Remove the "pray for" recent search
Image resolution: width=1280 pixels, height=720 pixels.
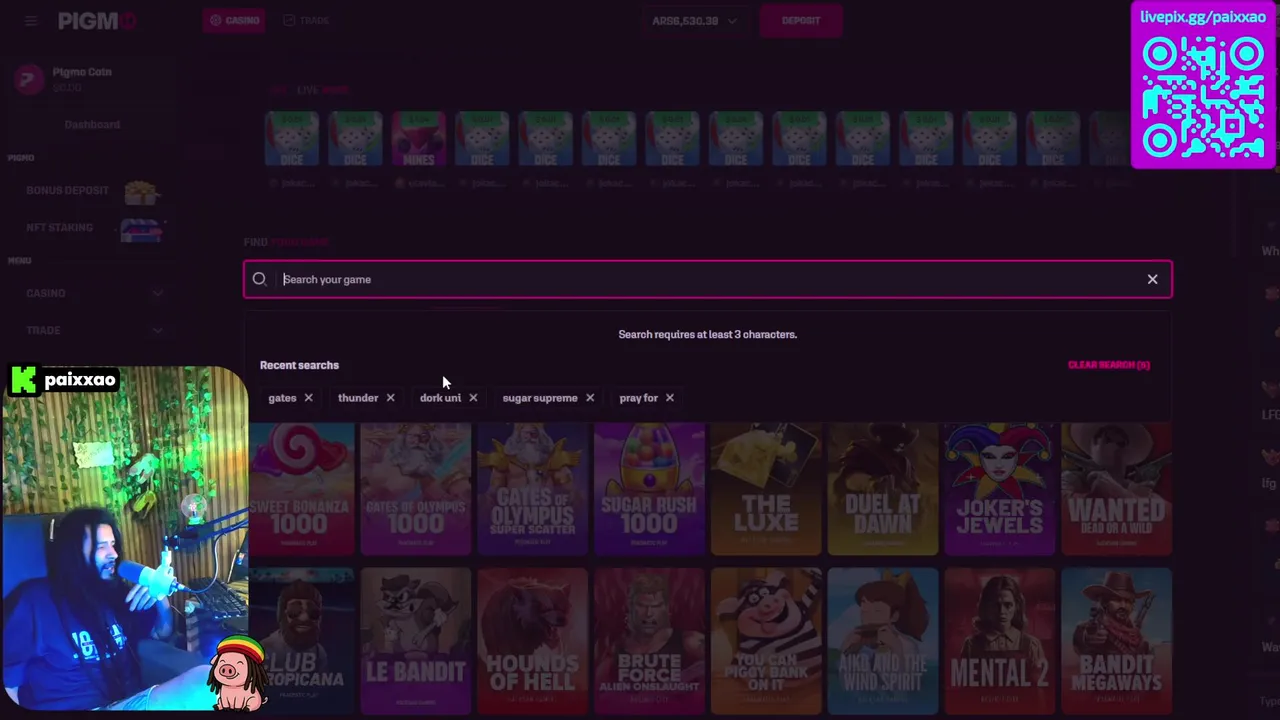click(670, 398)
